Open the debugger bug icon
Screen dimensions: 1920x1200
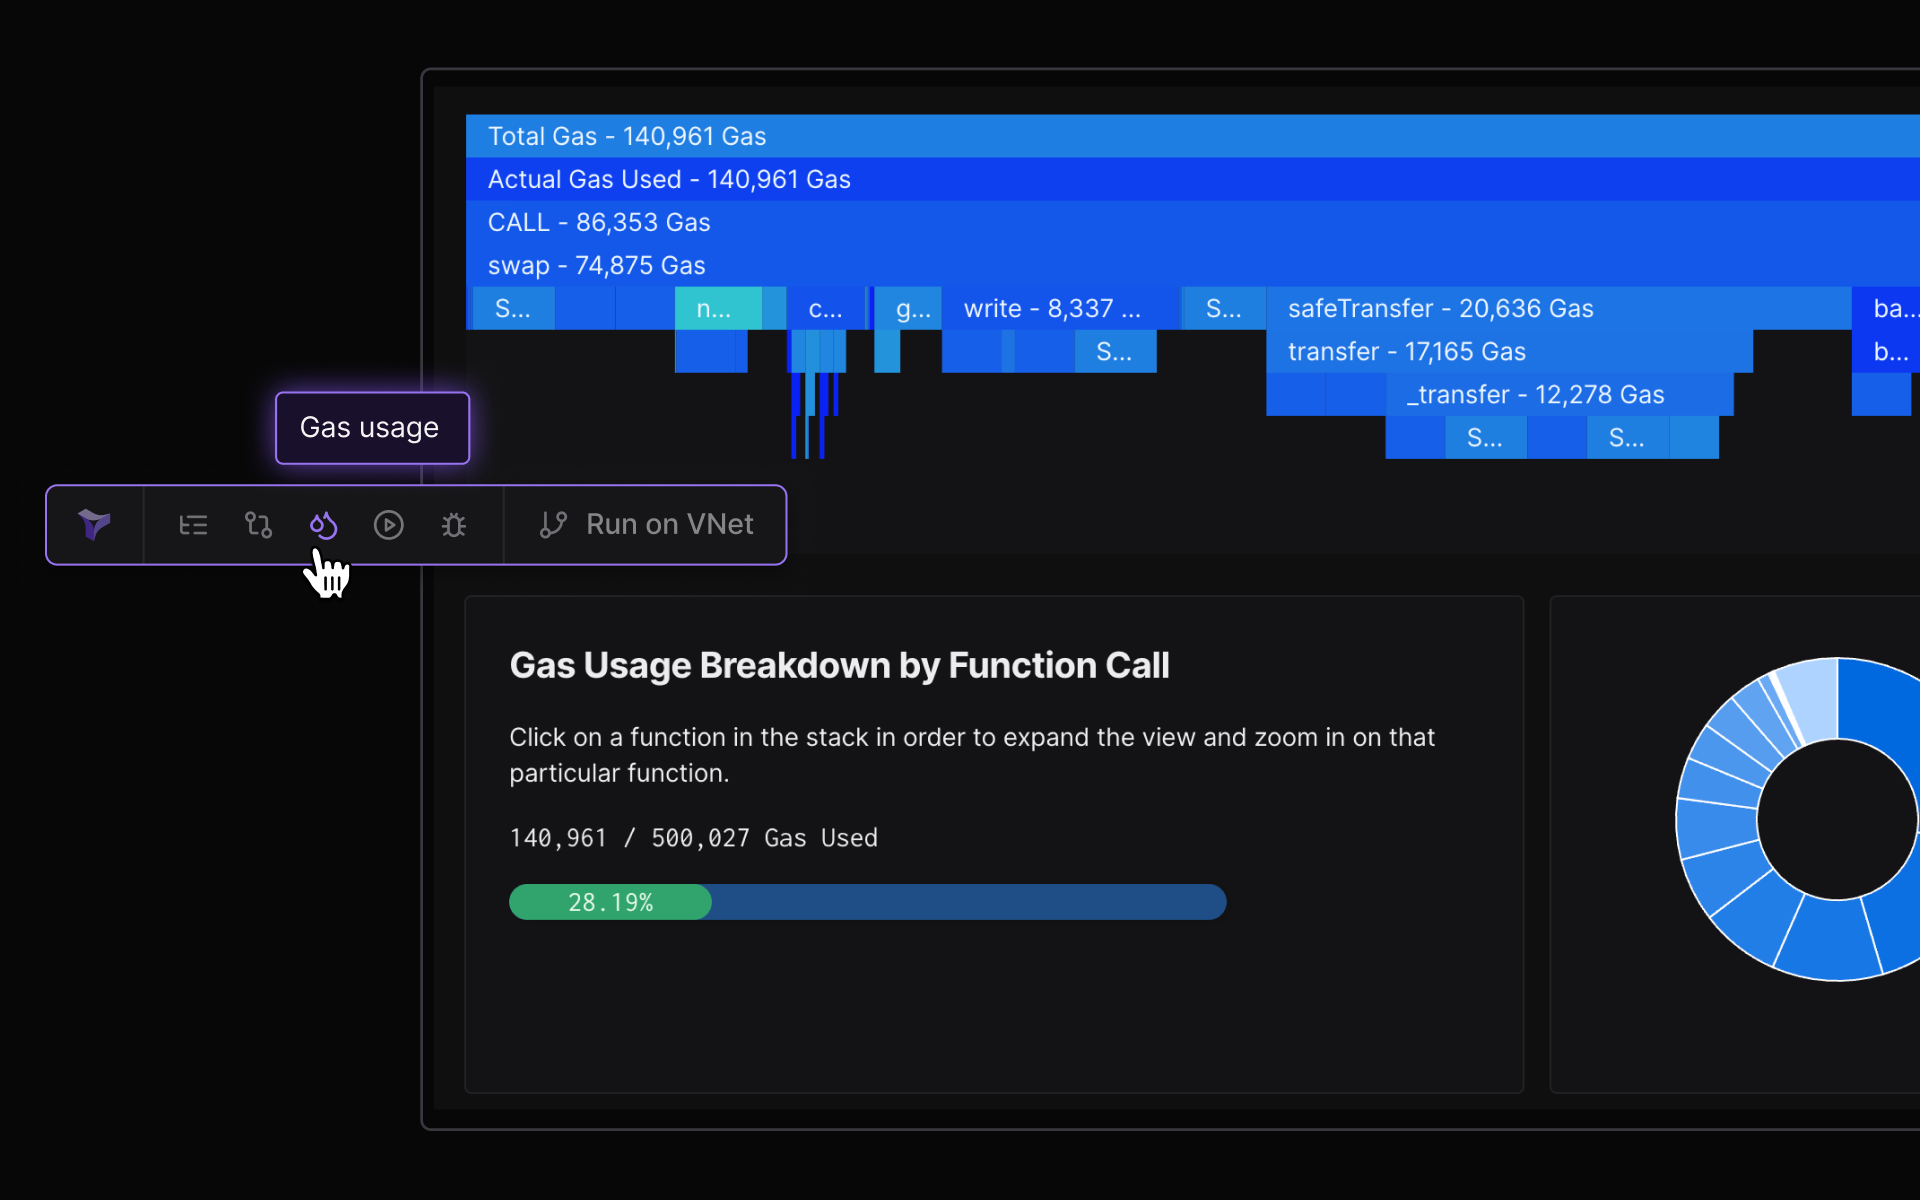click(x=454, y=525)
